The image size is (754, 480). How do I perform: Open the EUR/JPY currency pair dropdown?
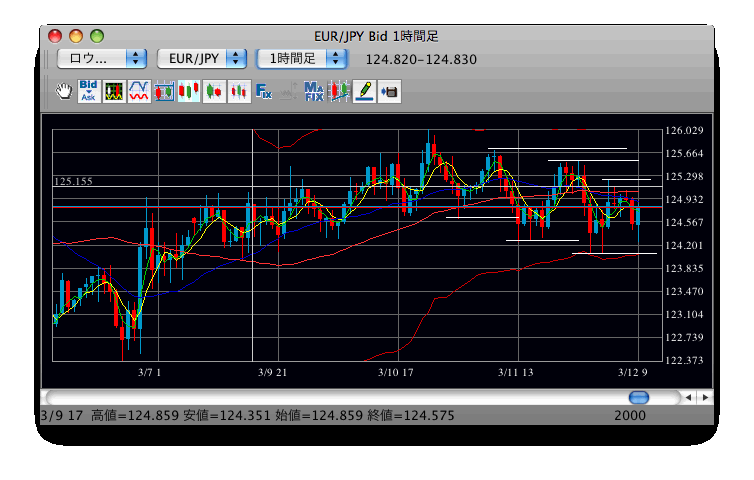(x=202, y=59)
